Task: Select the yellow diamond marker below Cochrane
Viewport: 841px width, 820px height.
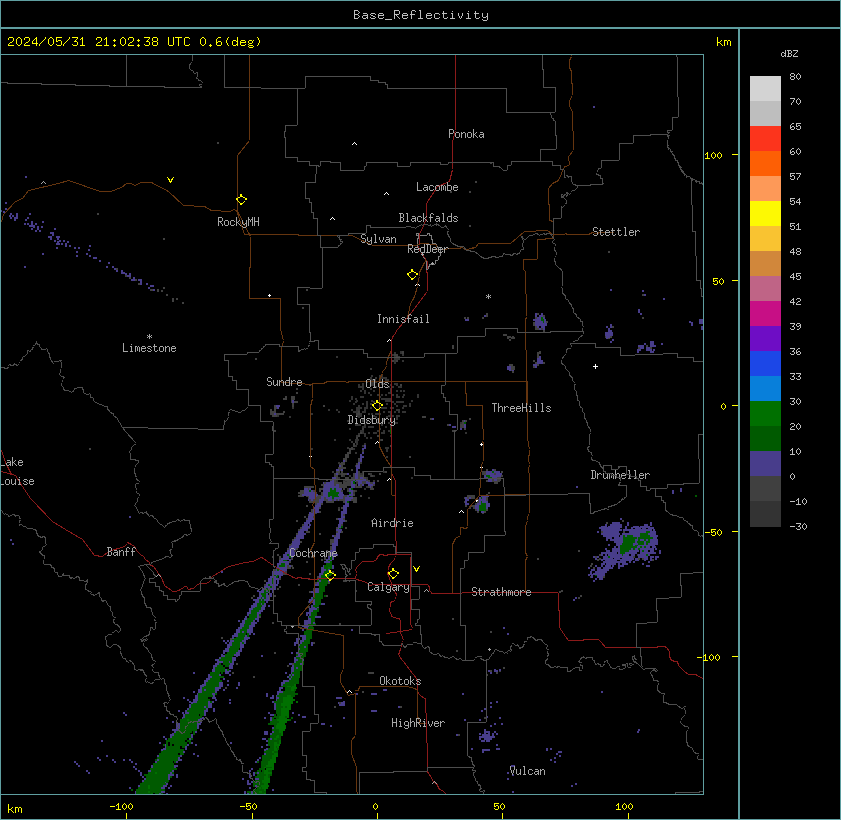Action: coord(330,575)
